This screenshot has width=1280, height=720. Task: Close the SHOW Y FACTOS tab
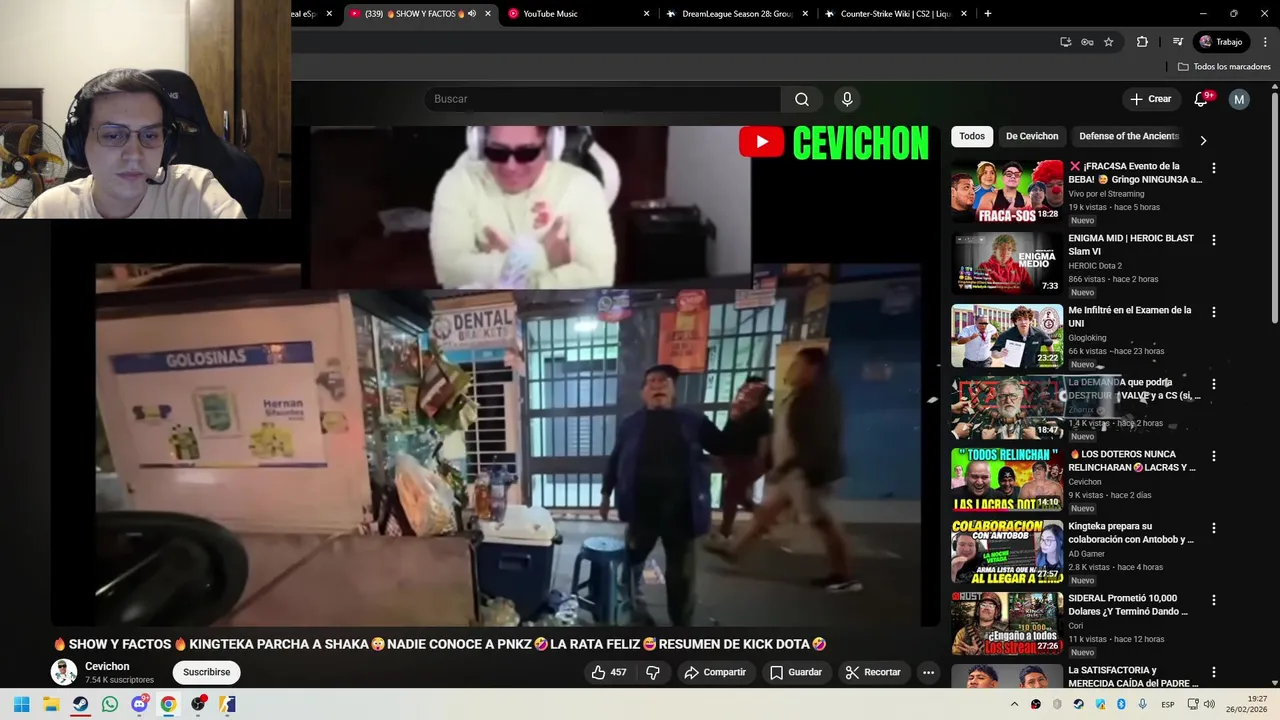point(488,14)
